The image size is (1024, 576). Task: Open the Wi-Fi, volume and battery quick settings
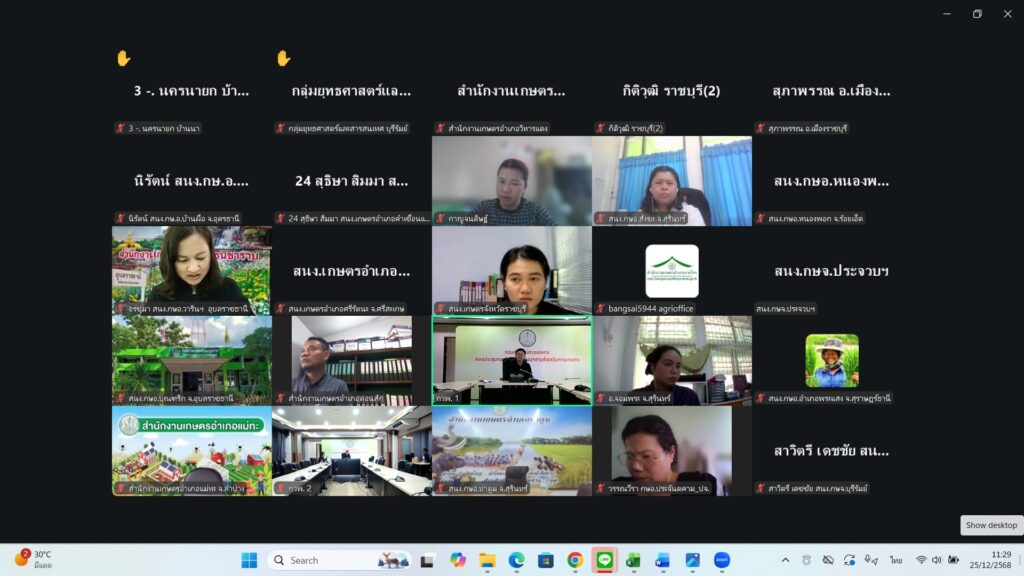(x=937, y=560)
